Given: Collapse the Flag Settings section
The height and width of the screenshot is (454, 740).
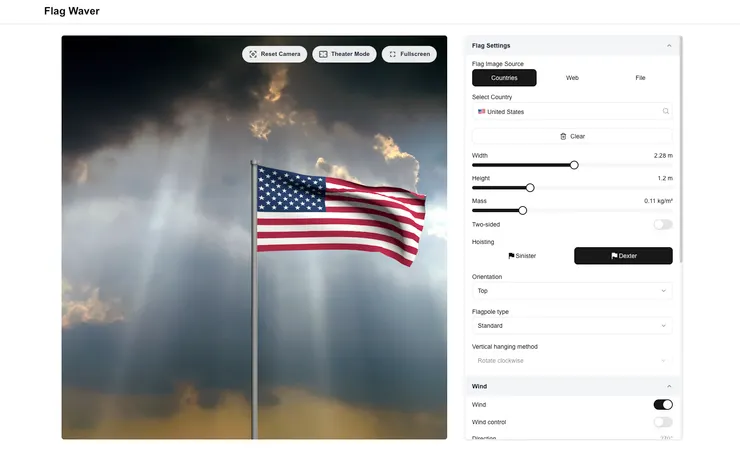Looking at the screenshot, I should pos(669,46).
